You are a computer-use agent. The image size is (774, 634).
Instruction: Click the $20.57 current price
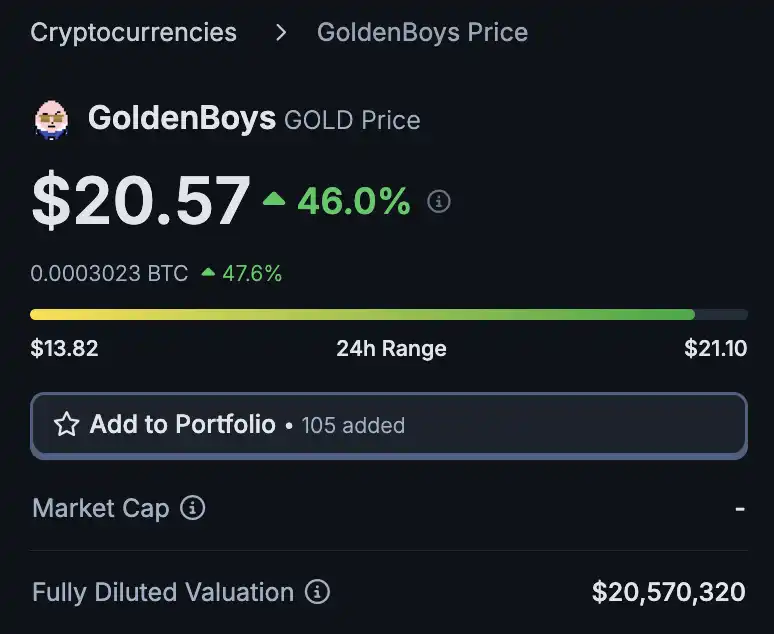(141, 200)
